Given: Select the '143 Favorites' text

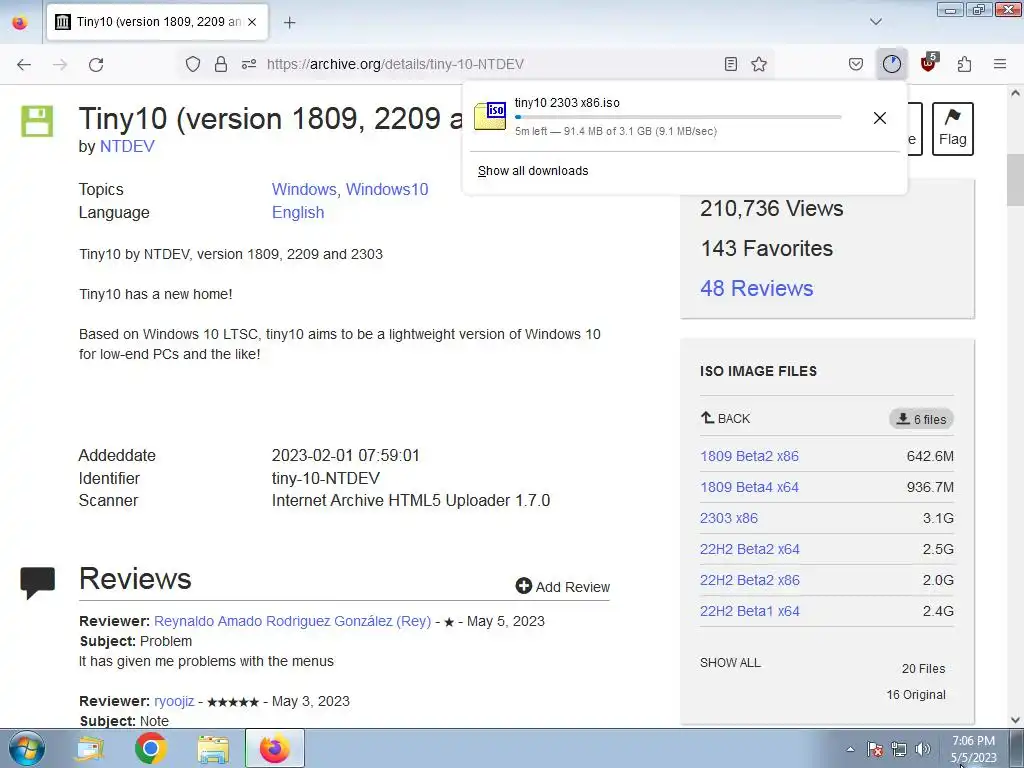Looking at the screenshot, I should coord(767,248).
